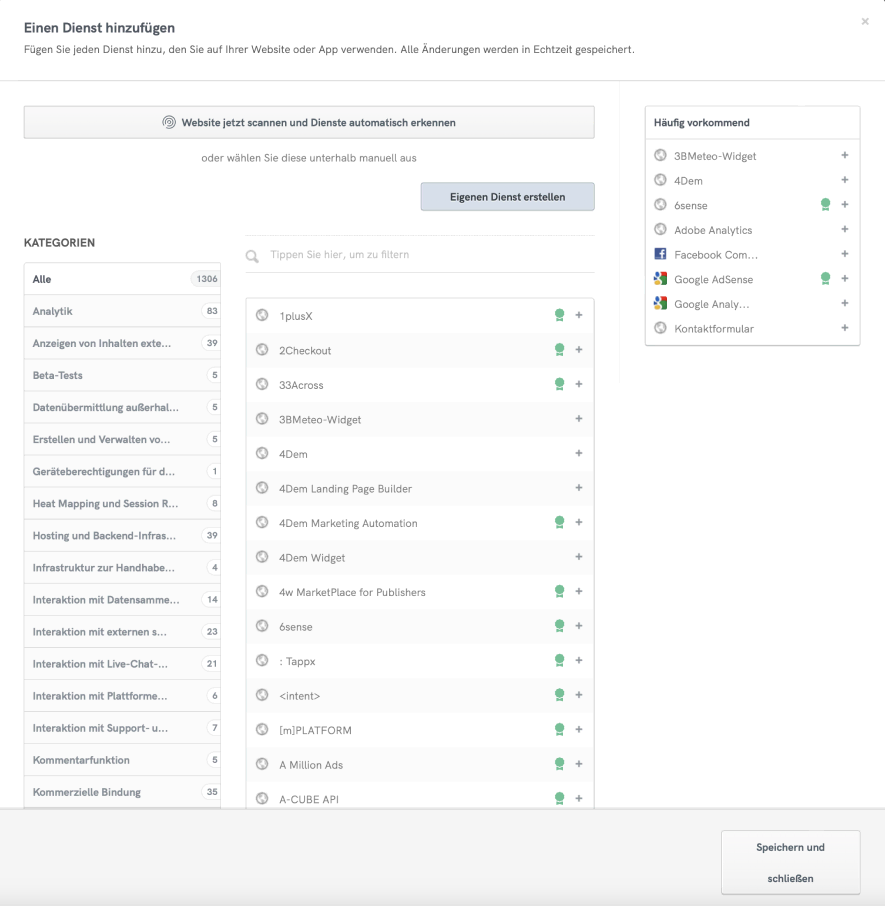
Task: Click Website jetzt scannen button
Action: (309, 123)
